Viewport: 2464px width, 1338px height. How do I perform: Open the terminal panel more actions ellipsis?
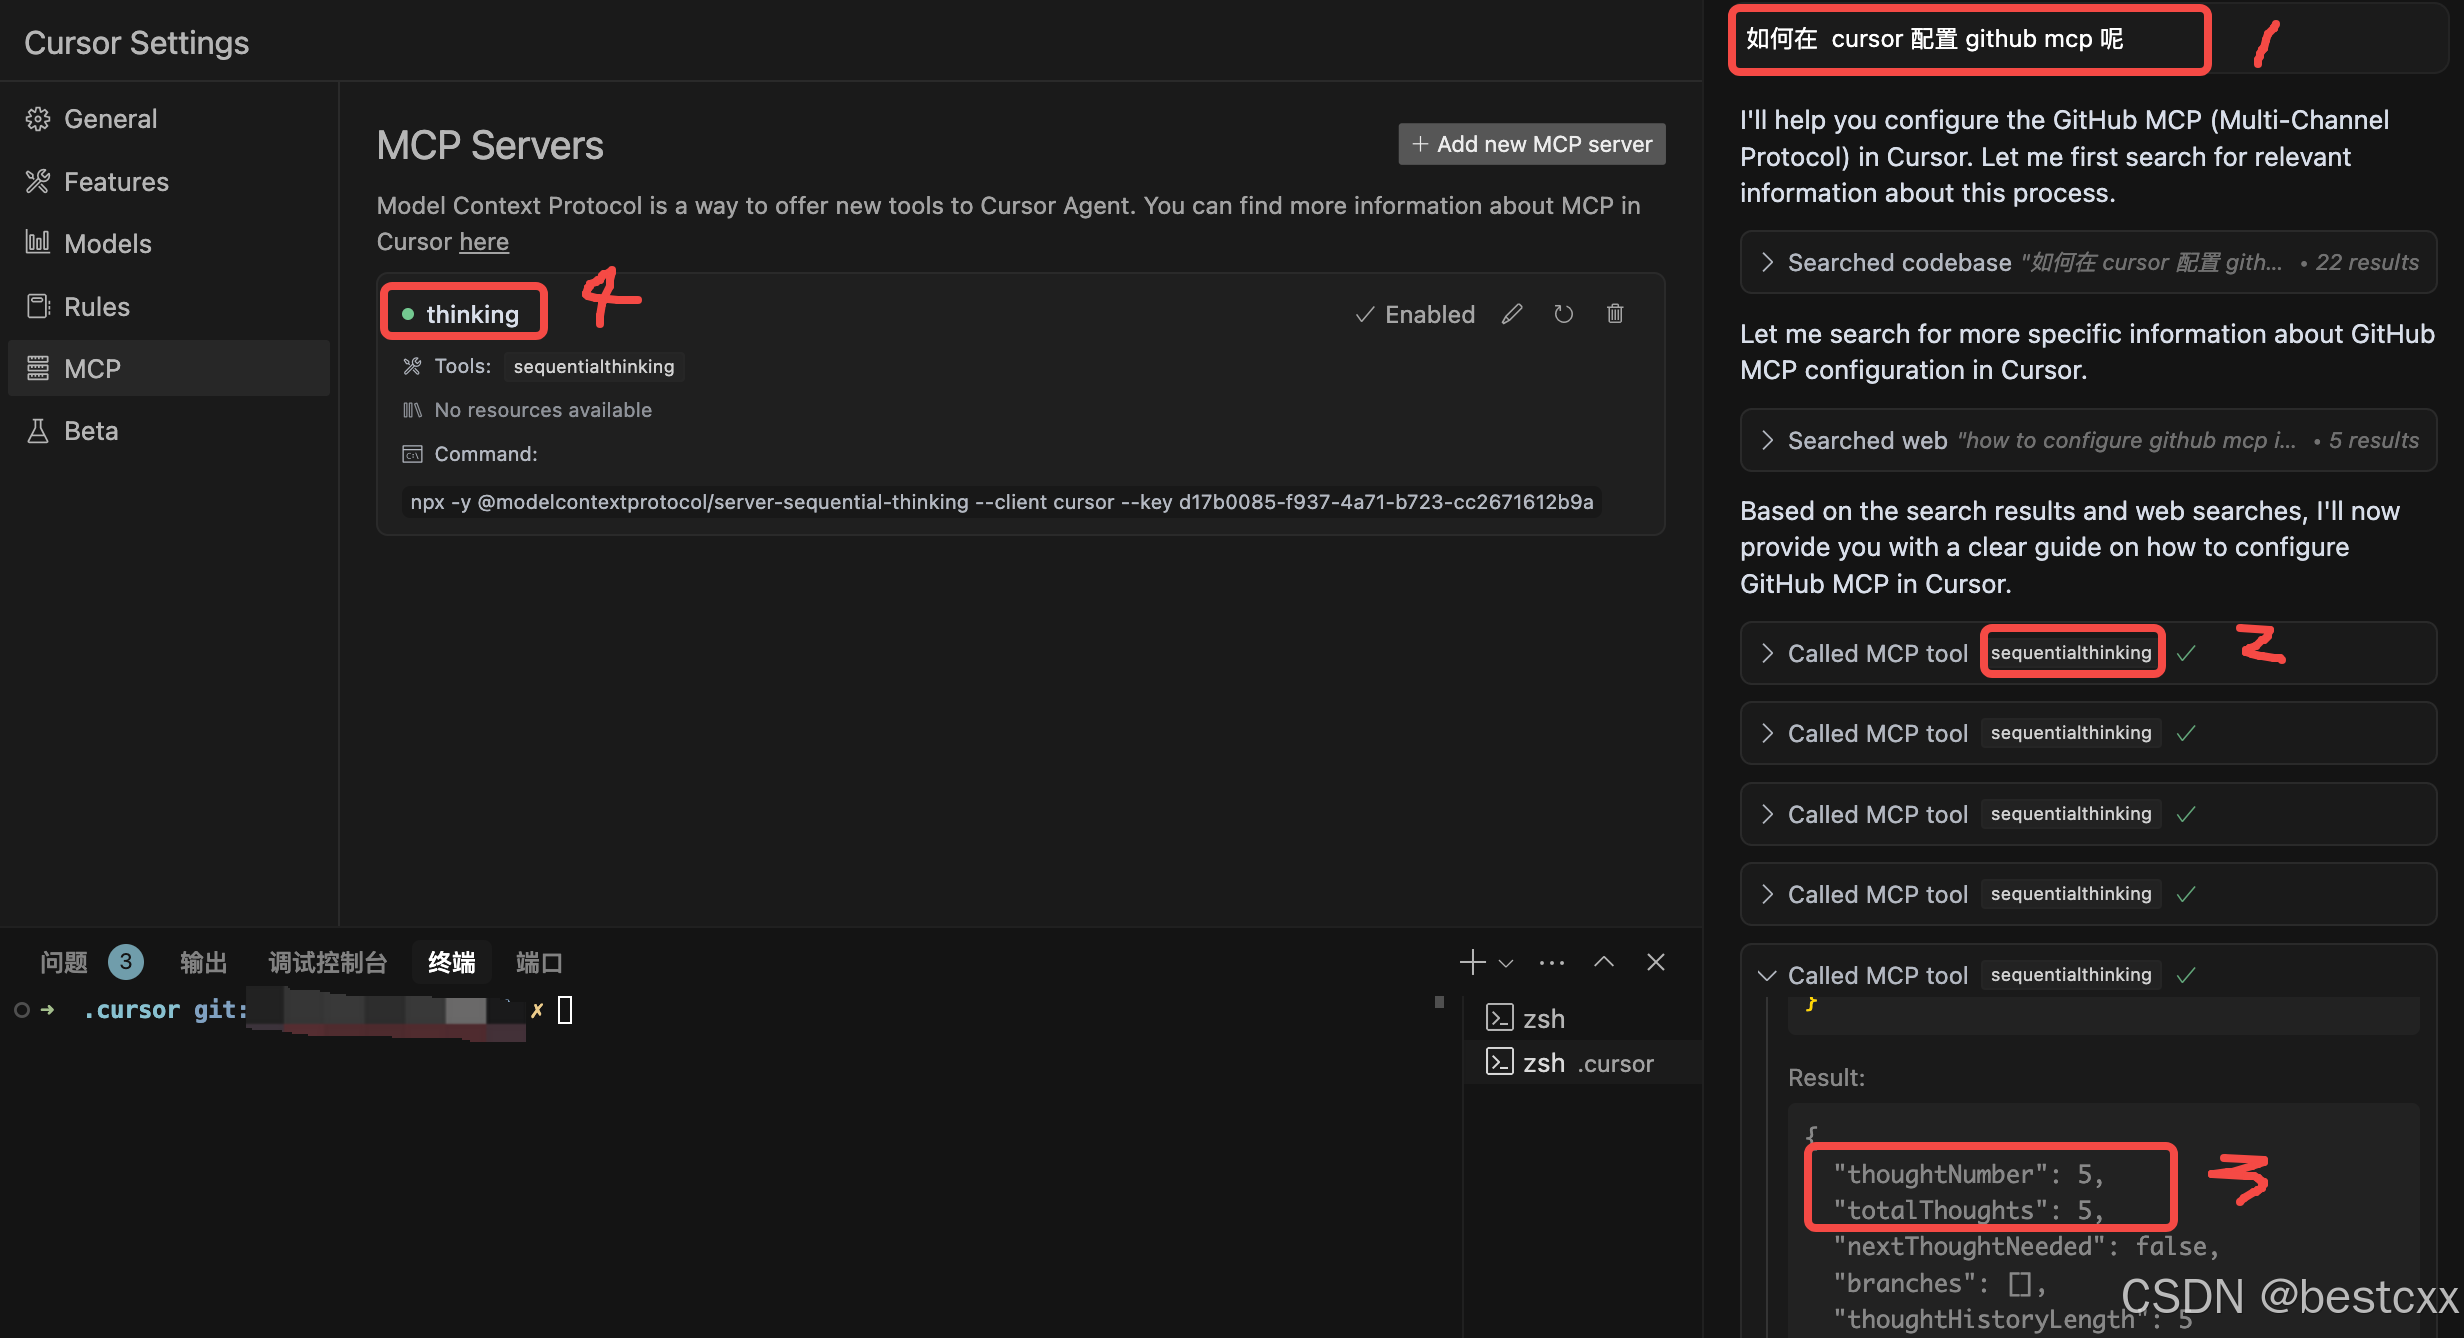[1552, 962]
